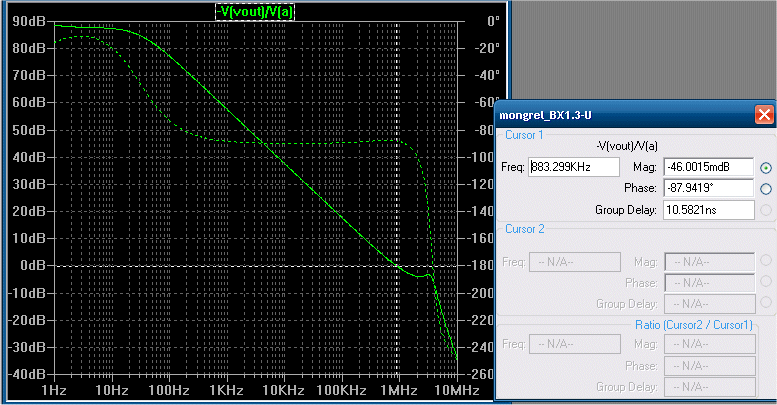Choose Cursor 1 Mag radio button
This screenshot has height=405, width=777.
[x=766, y=168]
